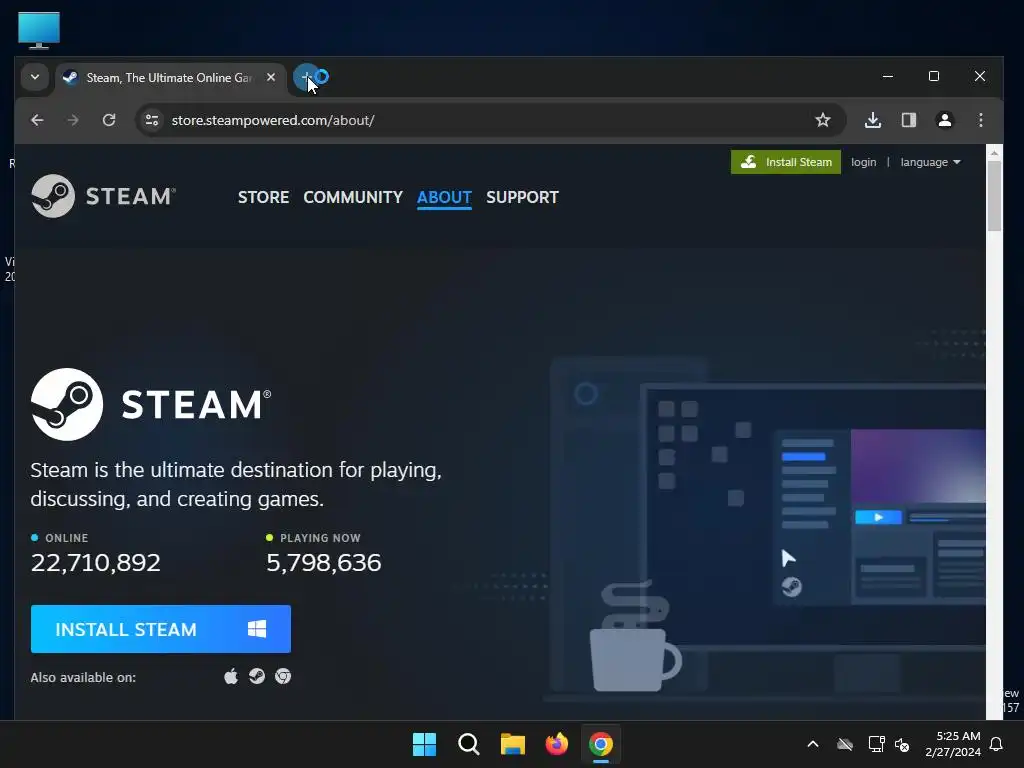Click muted volume tray icon
The image size is (1024, 768).
pos(902,744)
